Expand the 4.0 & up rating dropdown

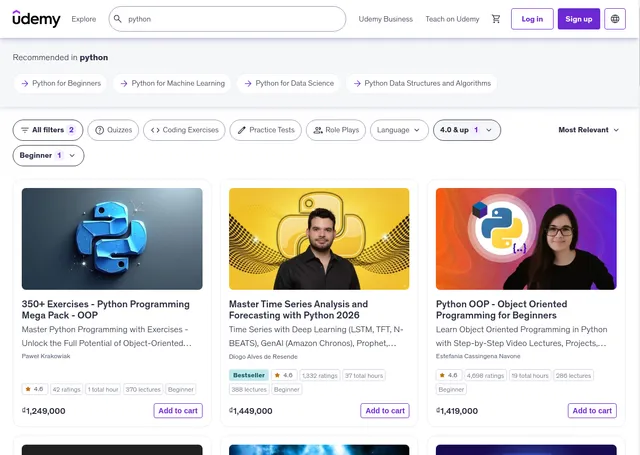point(466,130)
